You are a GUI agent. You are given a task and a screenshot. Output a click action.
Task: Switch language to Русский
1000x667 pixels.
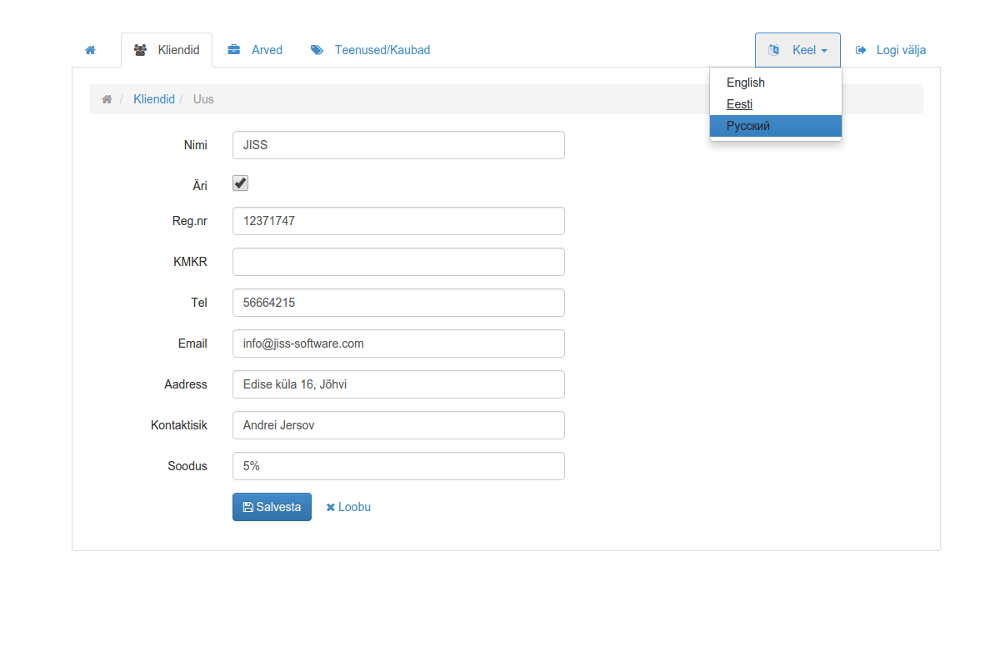click(748, 126)
